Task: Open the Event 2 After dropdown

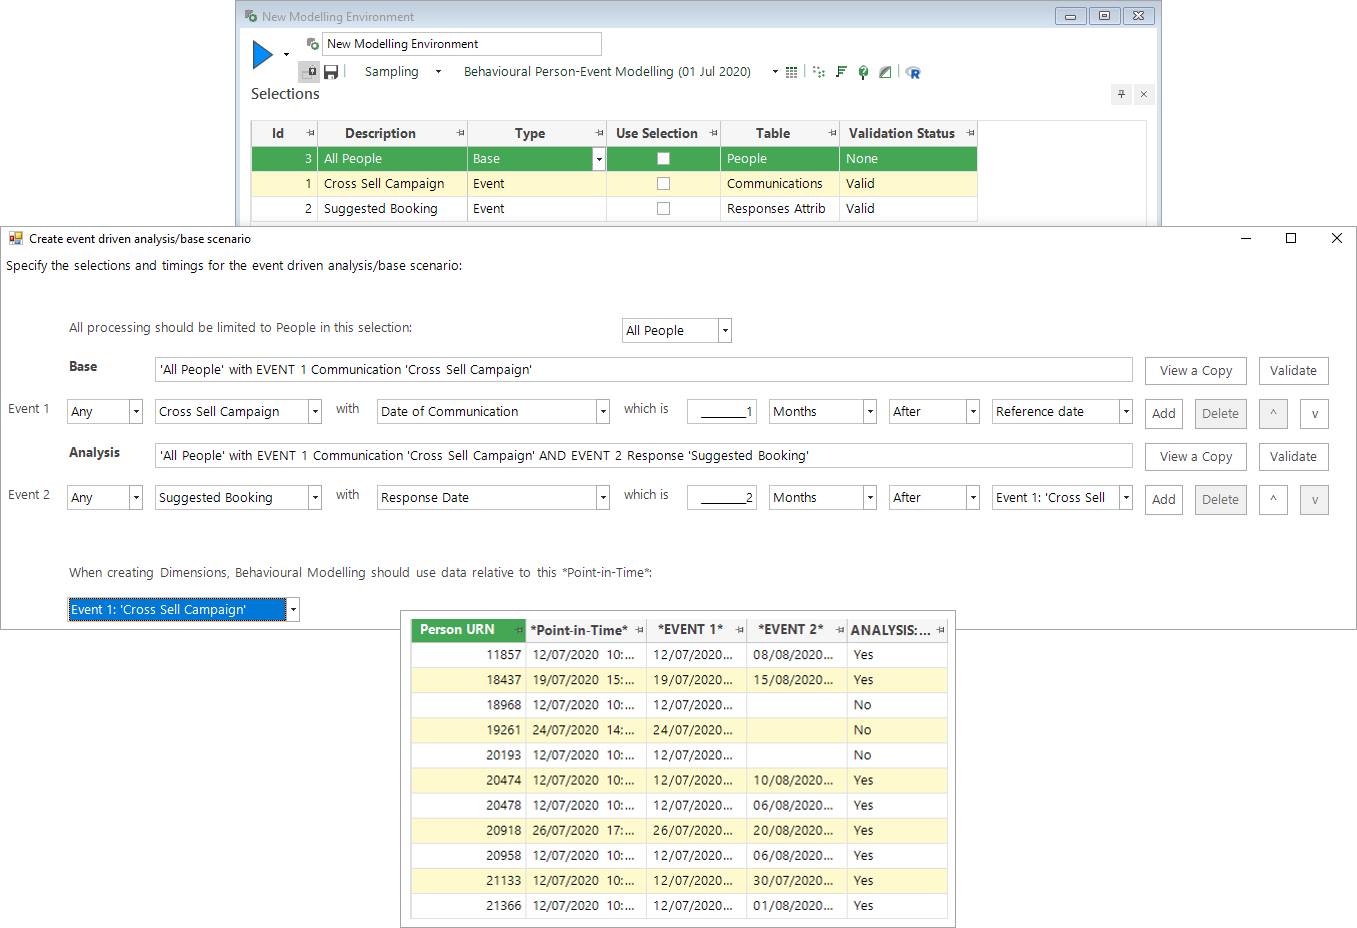Action: [x=973, y=498]
